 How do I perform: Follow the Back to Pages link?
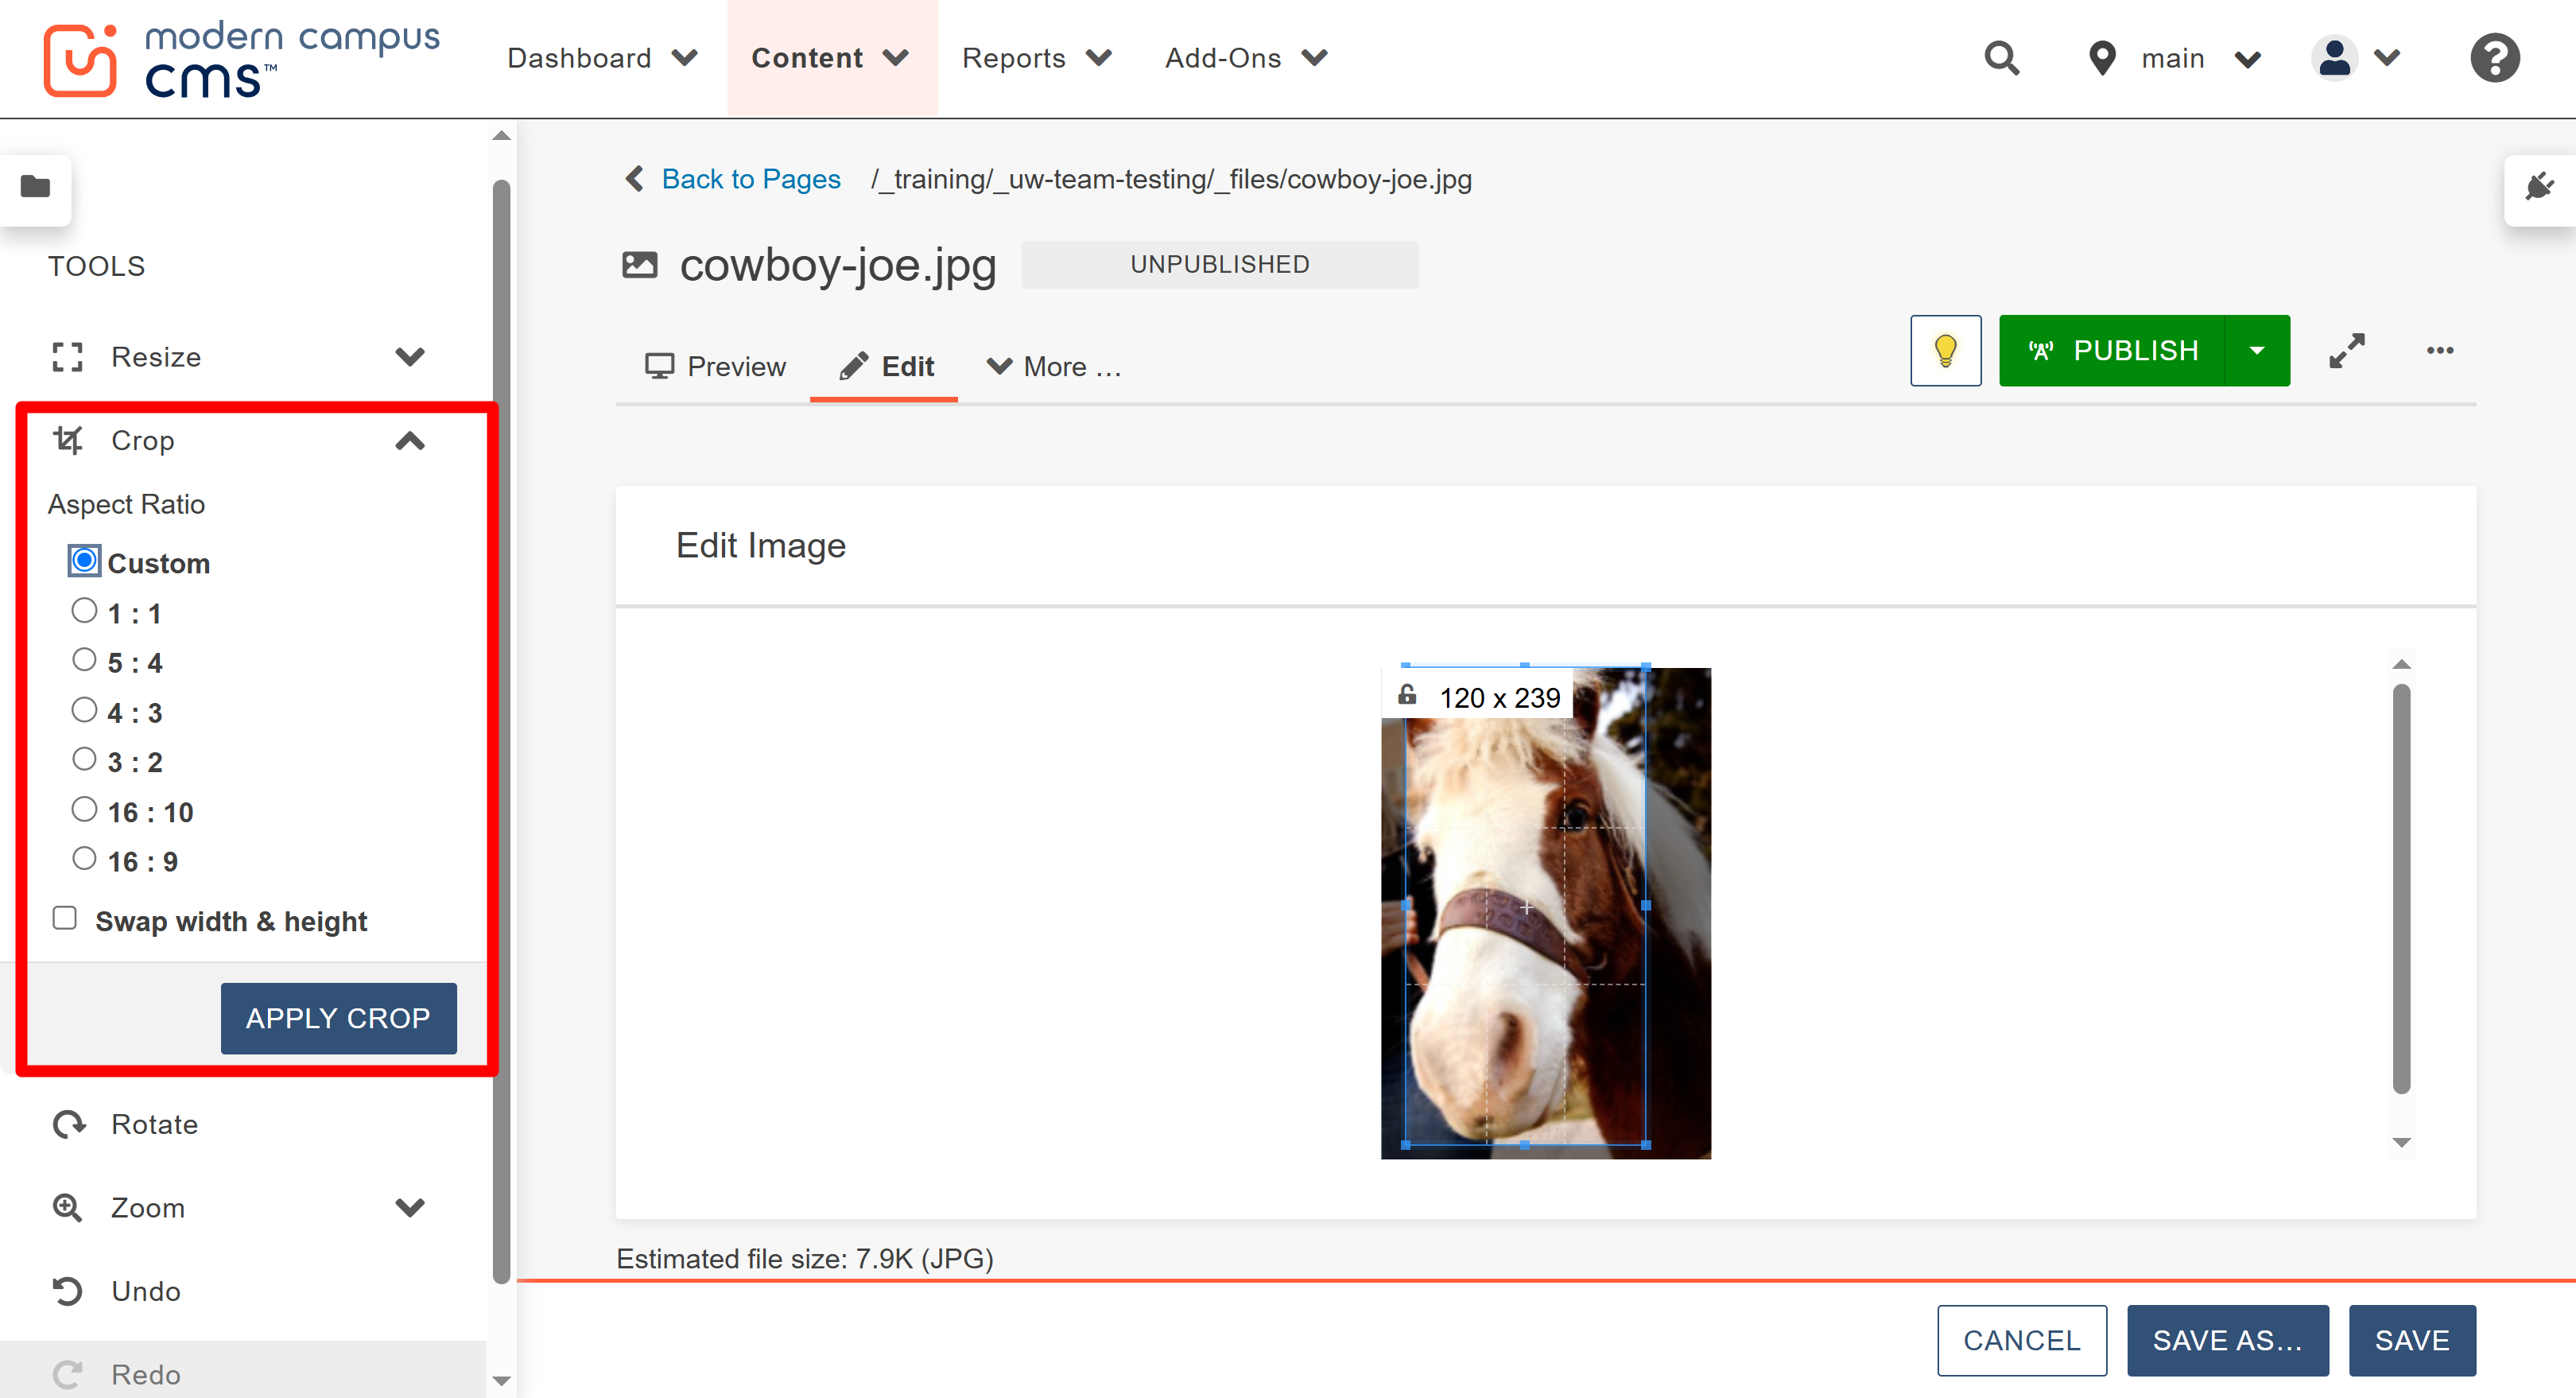click(750, 179)
